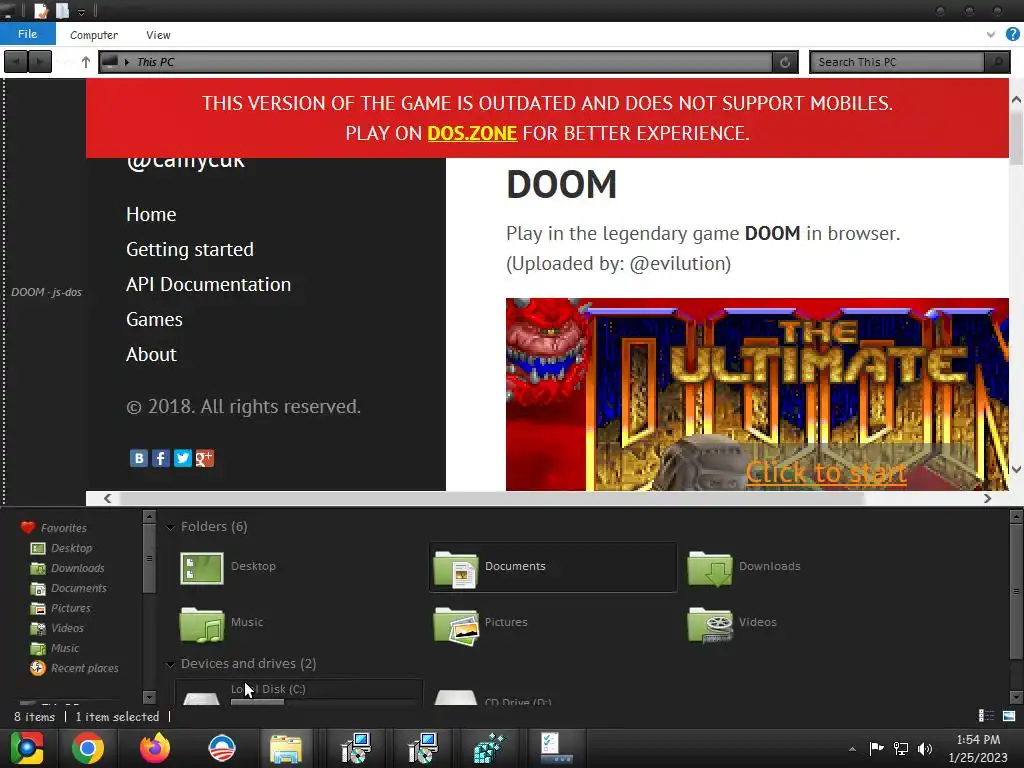Click the Start button on taskbar
1024x768 pixels.
click(x=27, y=748)
